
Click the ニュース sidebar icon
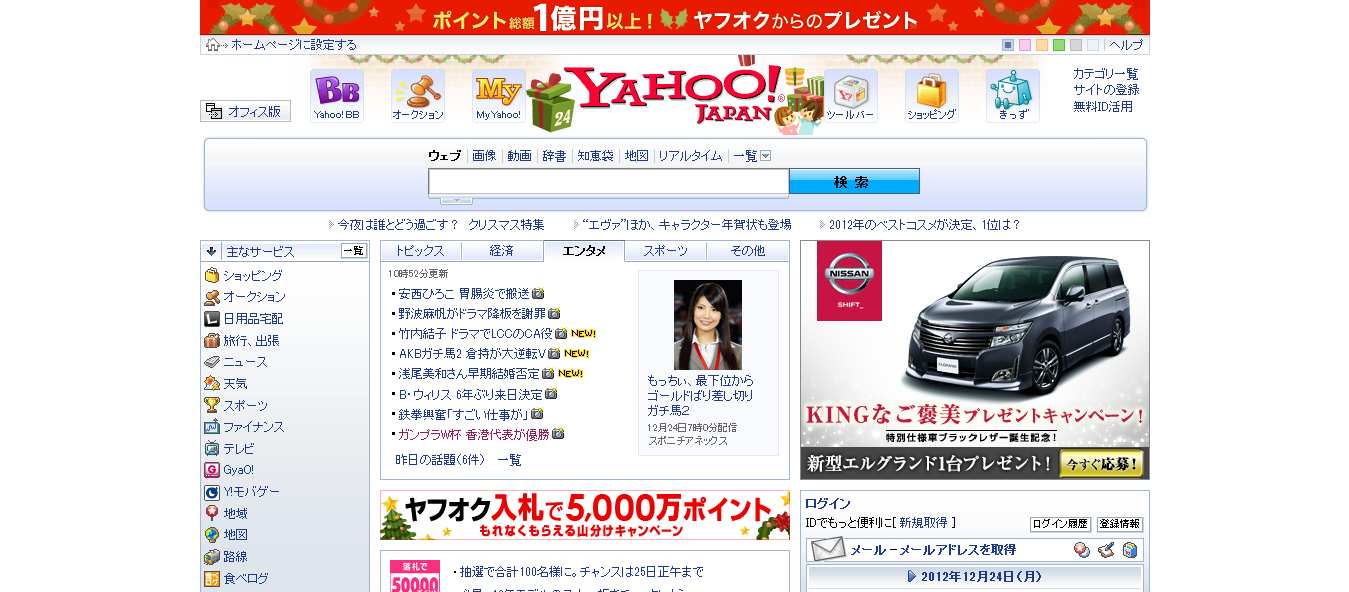[x=212, y=362]
